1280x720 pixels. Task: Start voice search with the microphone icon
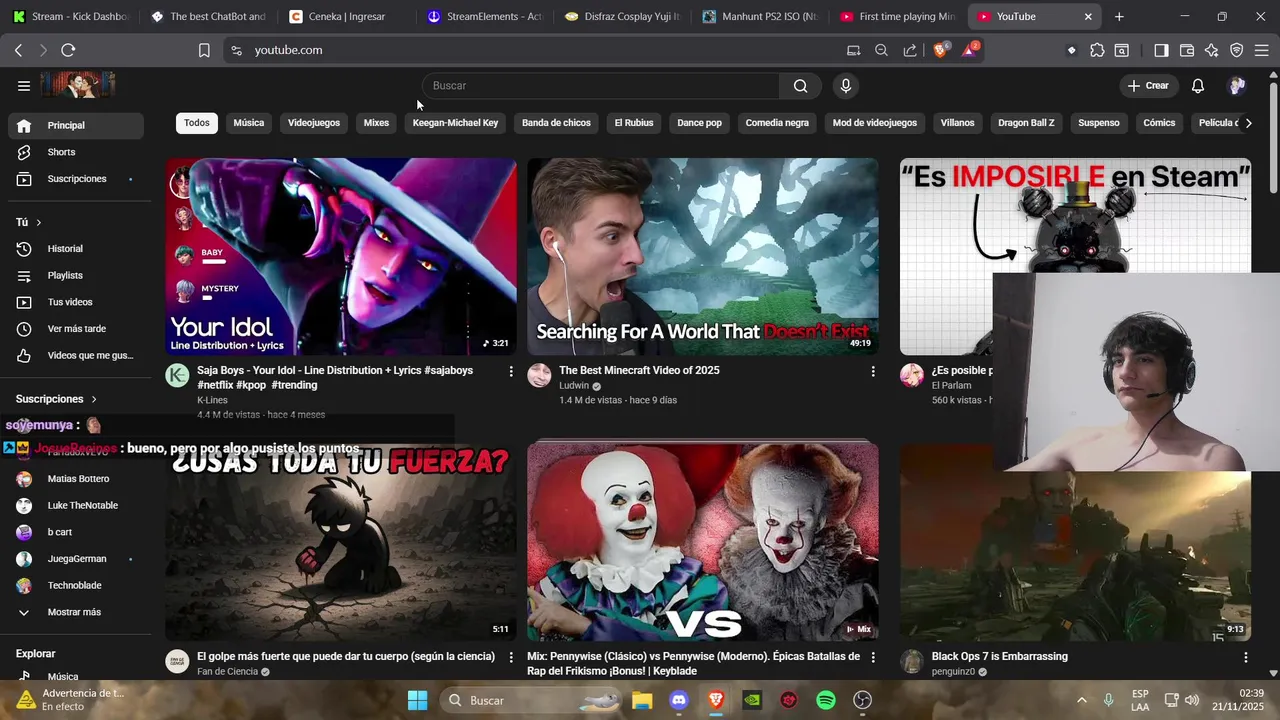click(846, 86)
